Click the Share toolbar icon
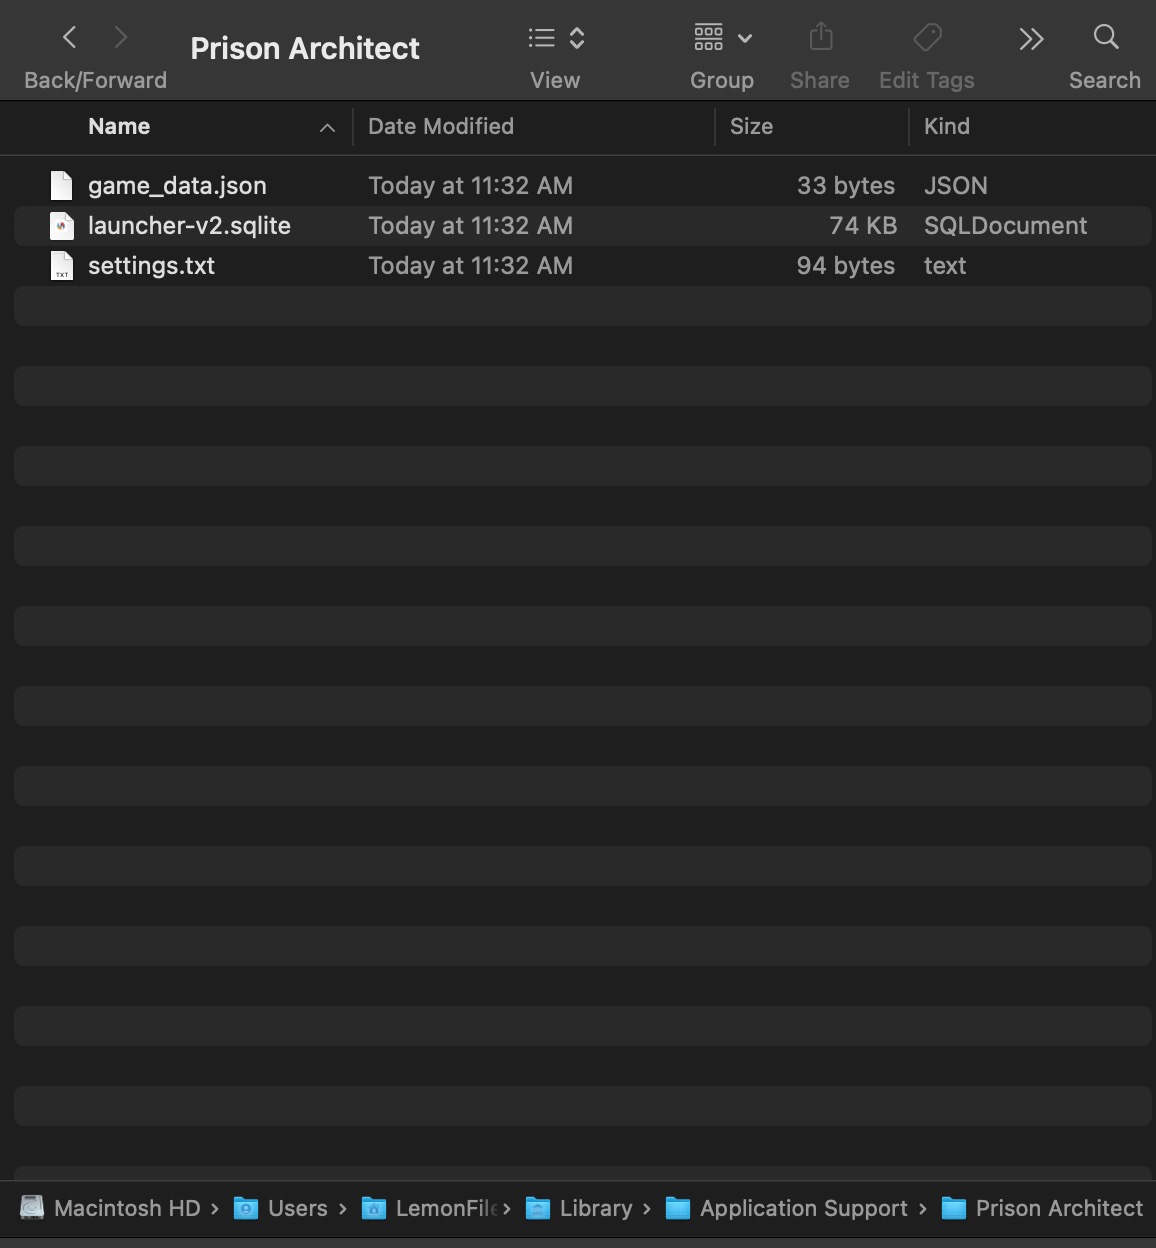The image size is (1156, 1248). pyautogui.click(x=820, y=37)
